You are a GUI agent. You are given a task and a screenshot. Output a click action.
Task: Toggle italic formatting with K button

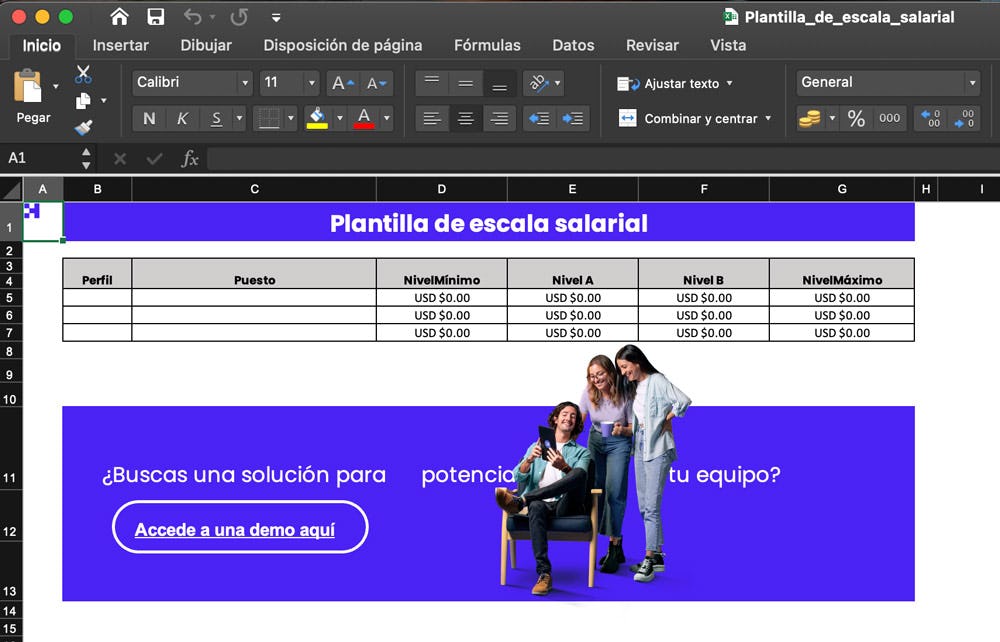click(182, 119)
